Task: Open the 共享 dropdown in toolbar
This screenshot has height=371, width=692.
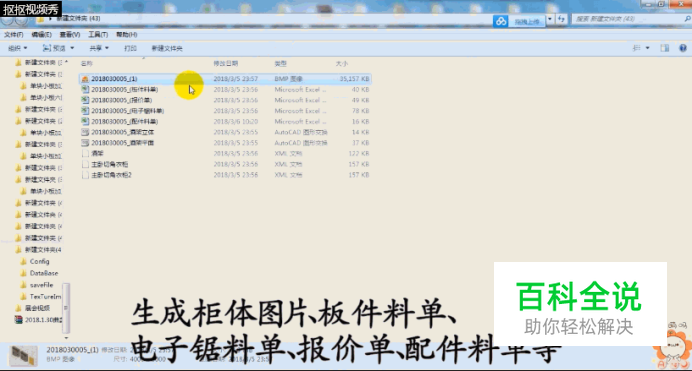Action: pyautogui.click(x=99, y=48)
